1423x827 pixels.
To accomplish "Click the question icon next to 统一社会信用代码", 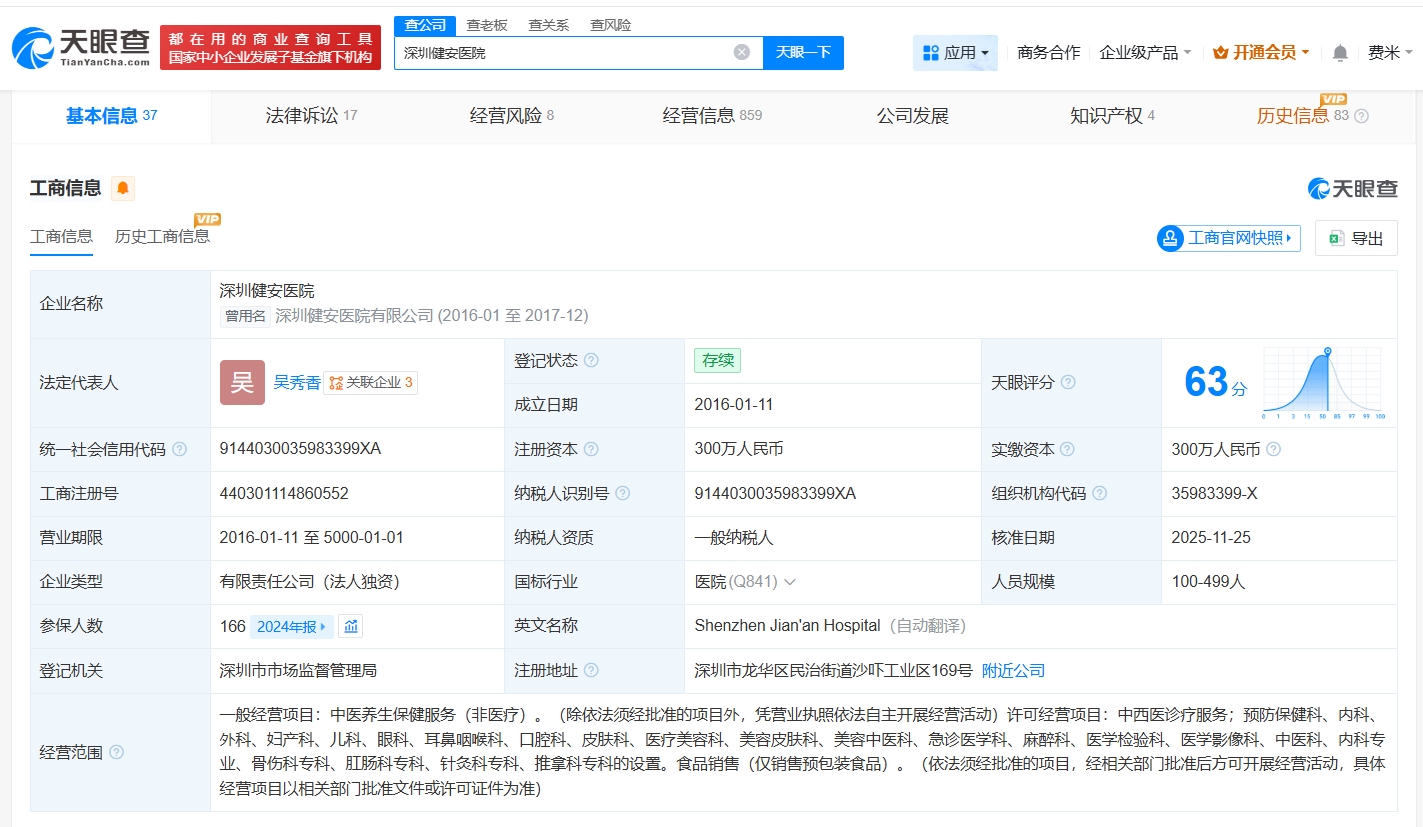I will click(179, 450).
